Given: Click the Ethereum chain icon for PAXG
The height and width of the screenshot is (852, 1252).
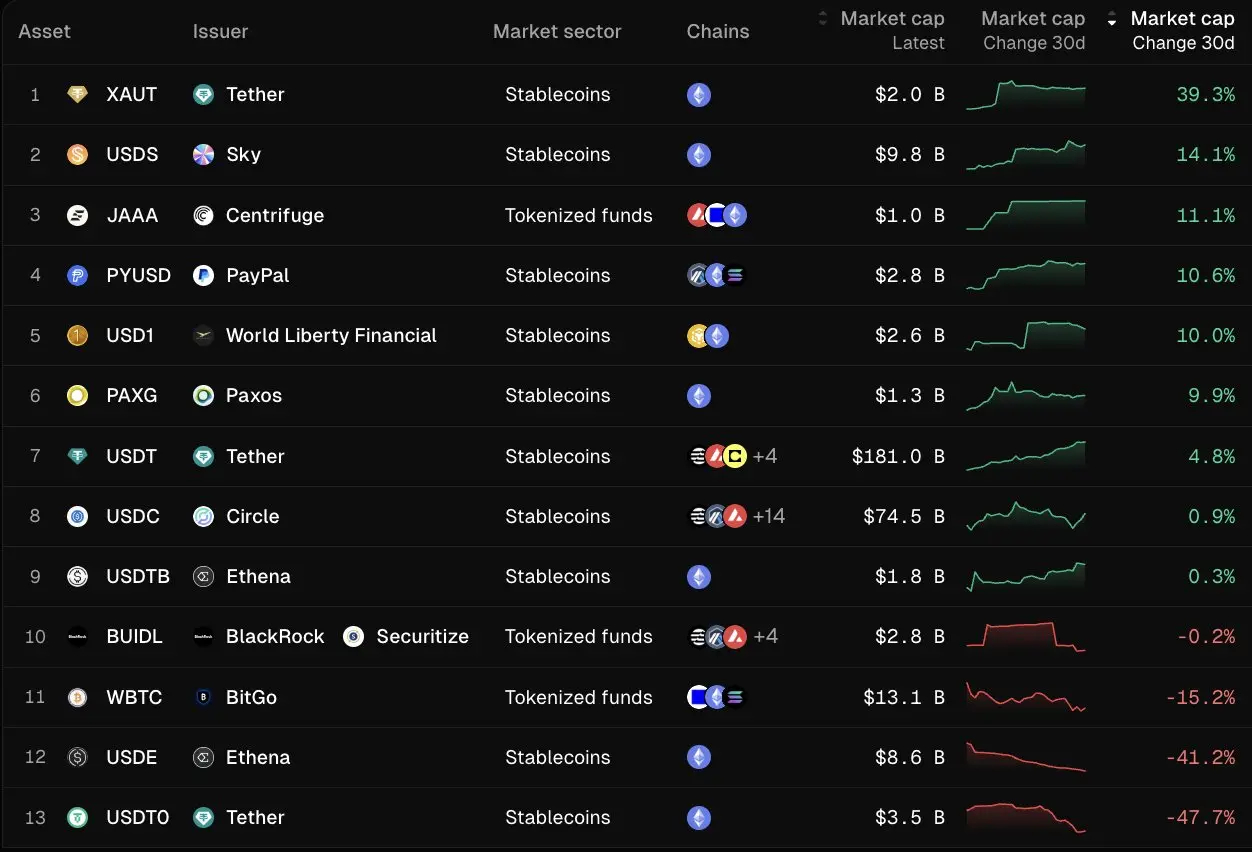Looking at the screenshot, I should [x=699, y=396].
